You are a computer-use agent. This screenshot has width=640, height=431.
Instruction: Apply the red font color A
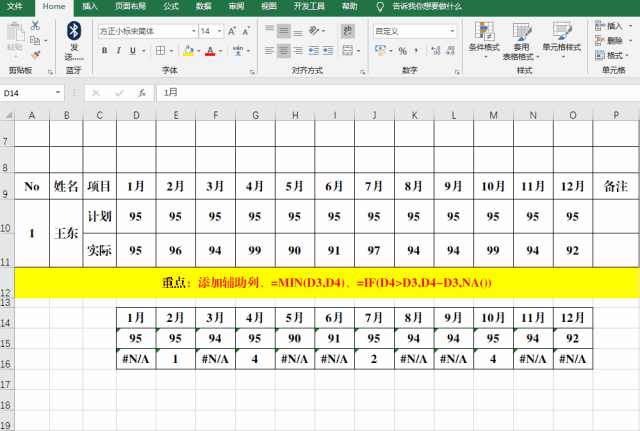tap(210, 51)
